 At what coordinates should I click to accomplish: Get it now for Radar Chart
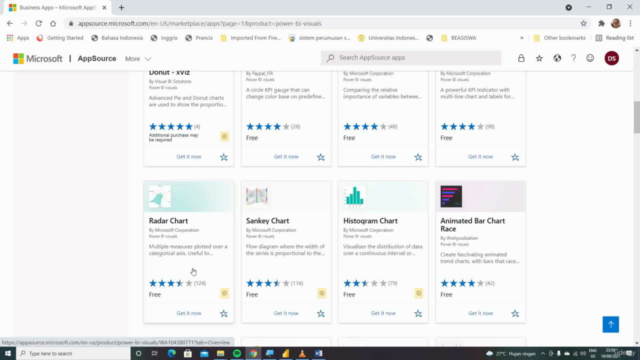(x=189, y=313)
